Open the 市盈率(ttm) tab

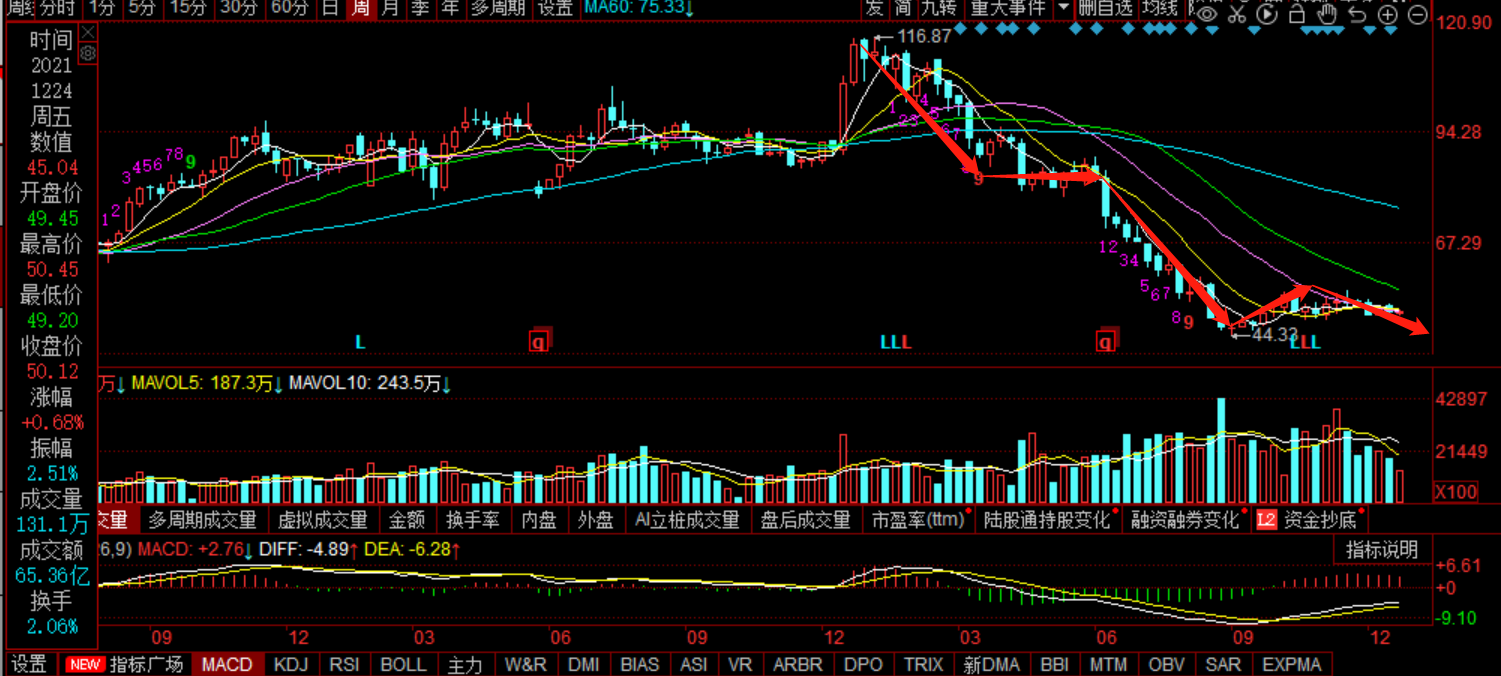[918, 520]
